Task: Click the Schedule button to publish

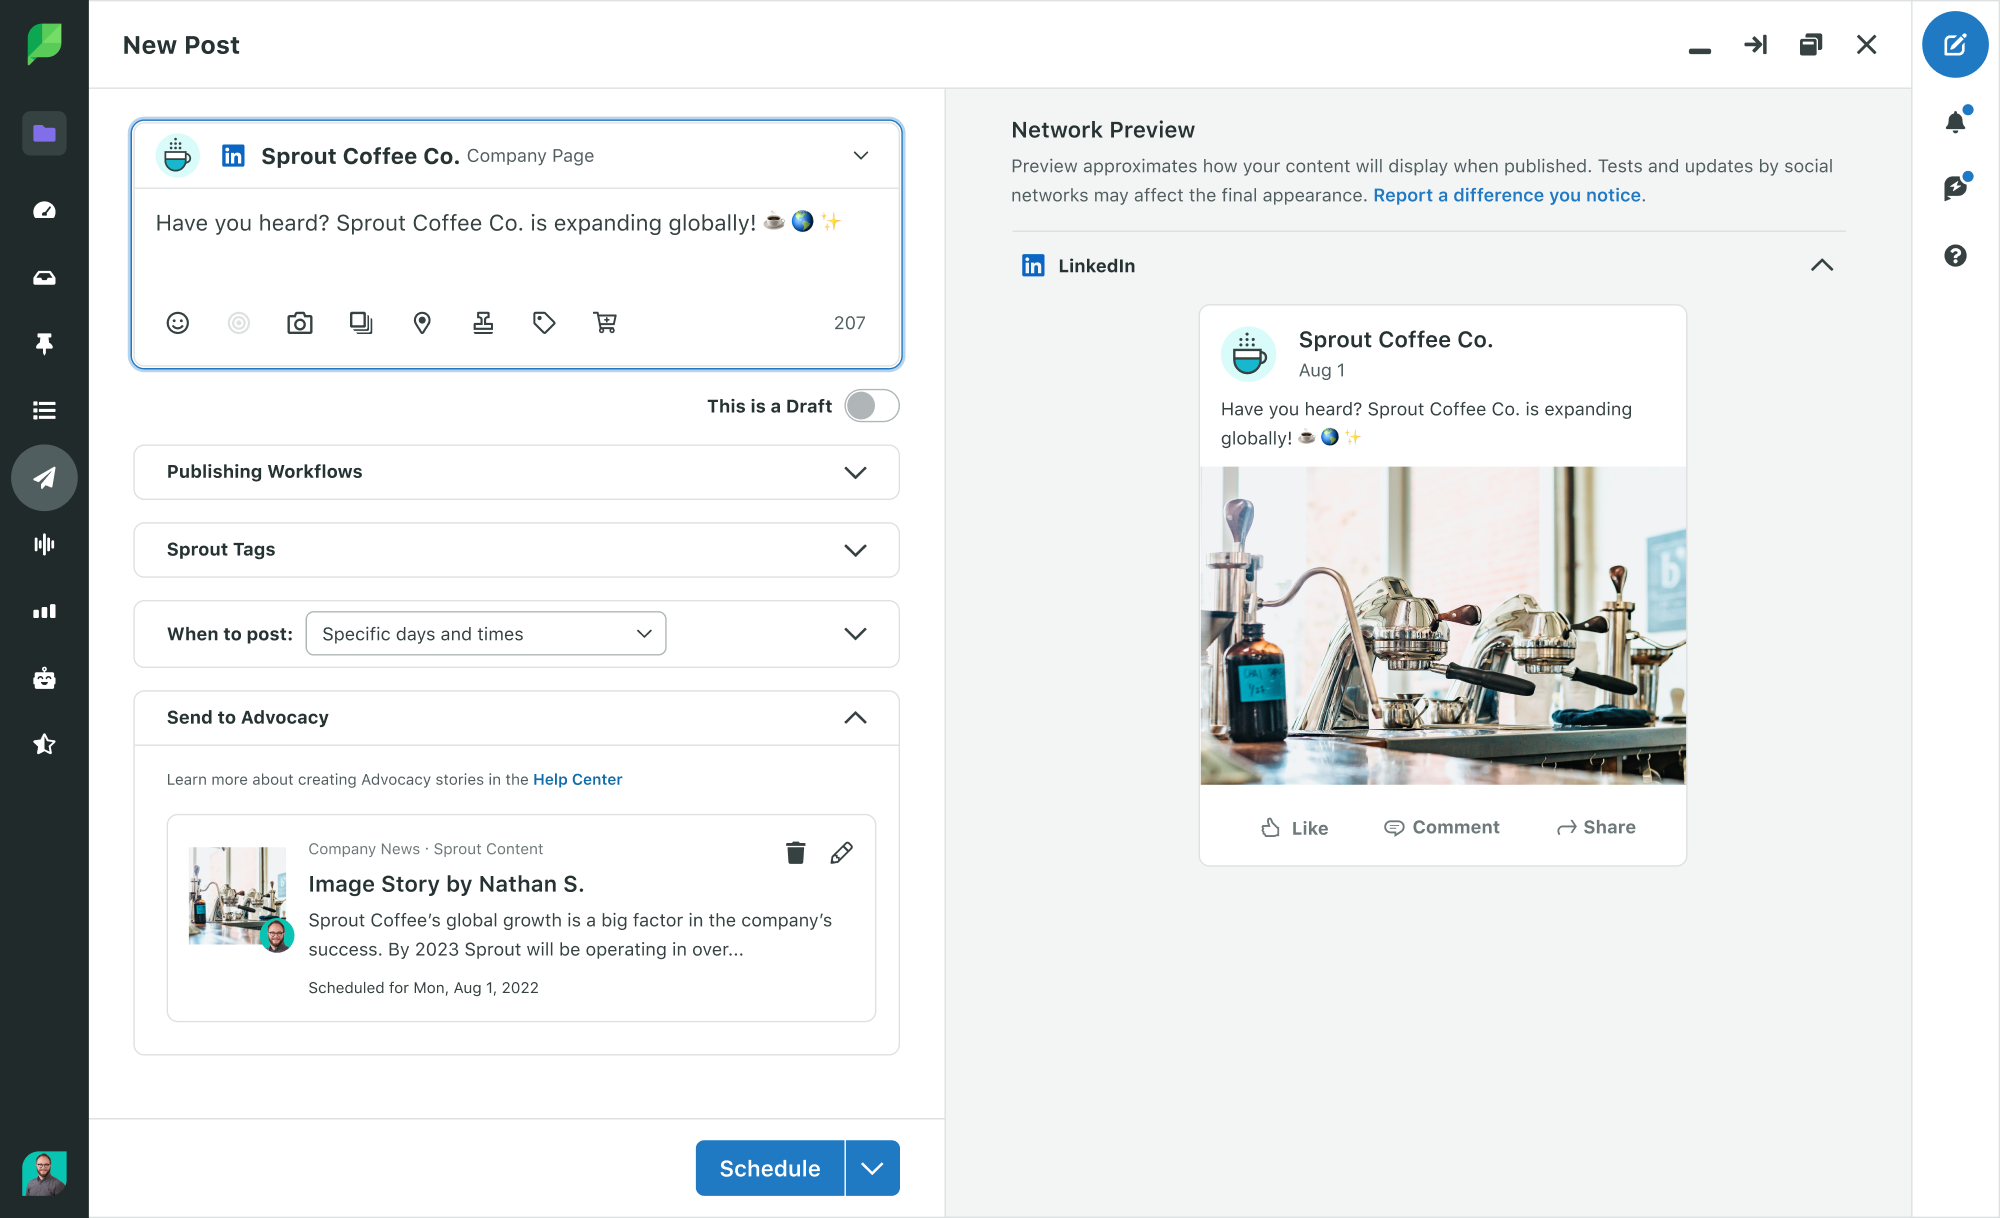Action: pos(770,1168)
